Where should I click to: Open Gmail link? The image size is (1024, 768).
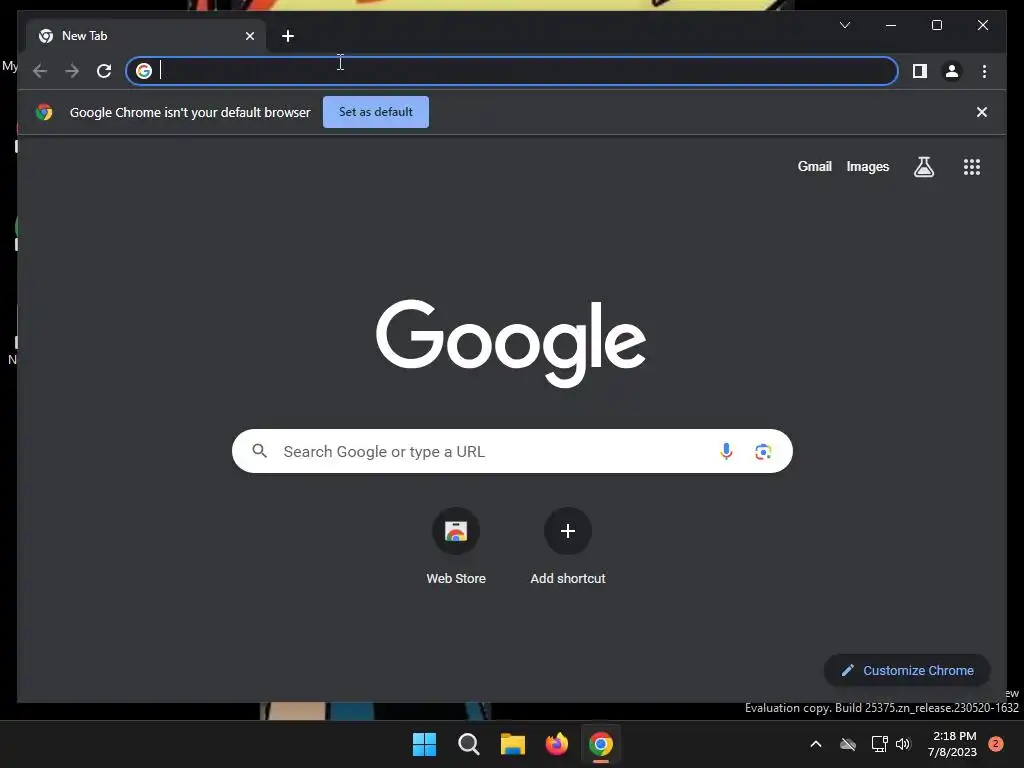pyautogui.click(x=814, y=167)
